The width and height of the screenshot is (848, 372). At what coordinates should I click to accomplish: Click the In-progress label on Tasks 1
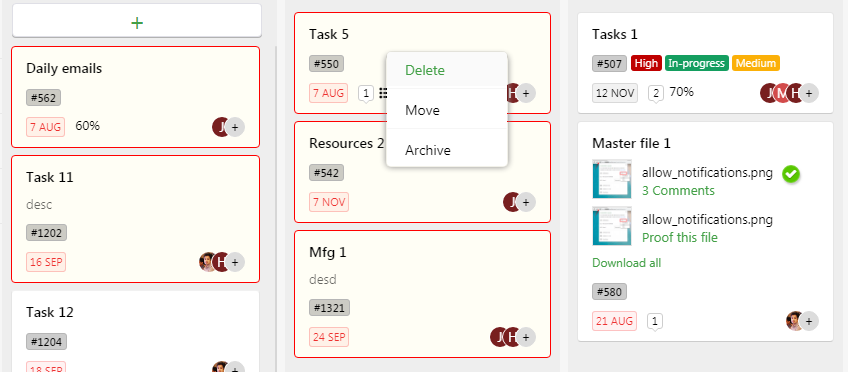(697, 63)
